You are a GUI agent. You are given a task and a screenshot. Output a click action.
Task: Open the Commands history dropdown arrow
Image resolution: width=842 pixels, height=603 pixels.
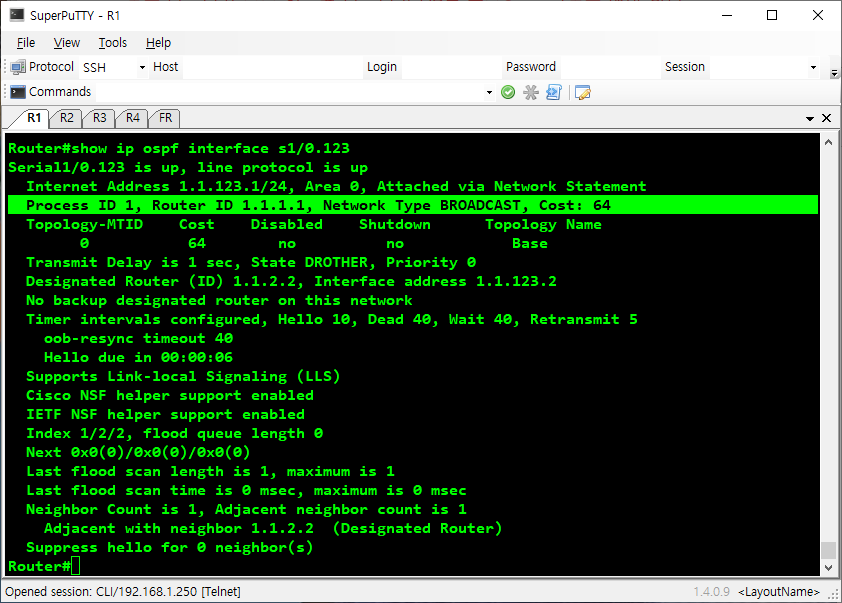pos(489,92)
